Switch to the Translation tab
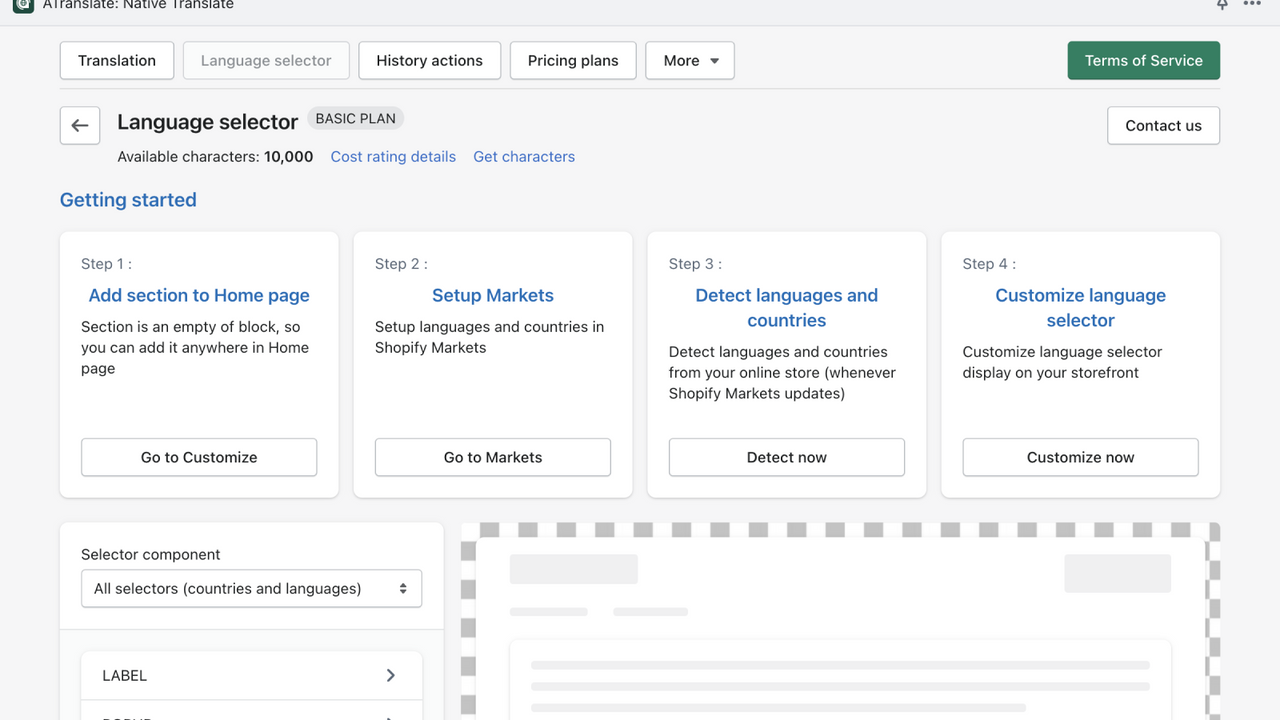The image size is (1280, 720). [116, 60]
